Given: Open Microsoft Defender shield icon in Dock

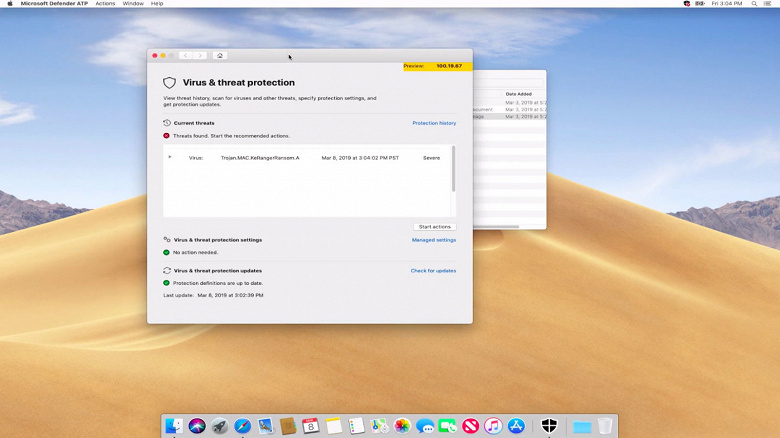Looking at the screenshot, I should (x=549, y=426).
